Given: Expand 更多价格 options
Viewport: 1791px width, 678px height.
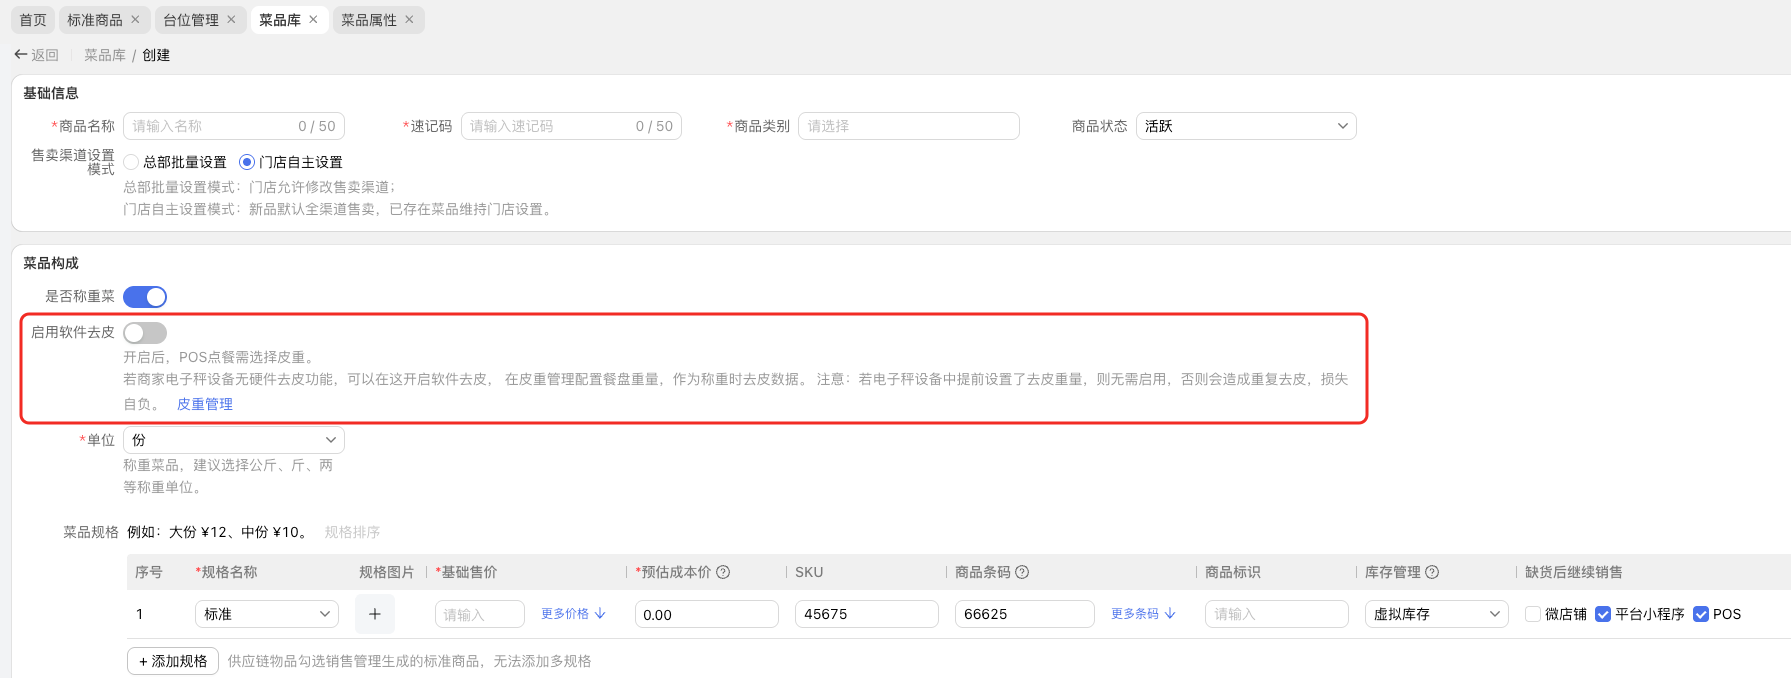Looking at the screenshot, I should (x=573, y=614).
